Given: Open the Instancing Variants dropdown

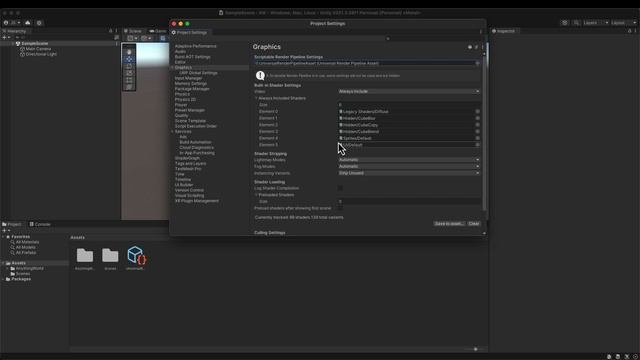Looking at the screenshot, I should click(409, 173).
